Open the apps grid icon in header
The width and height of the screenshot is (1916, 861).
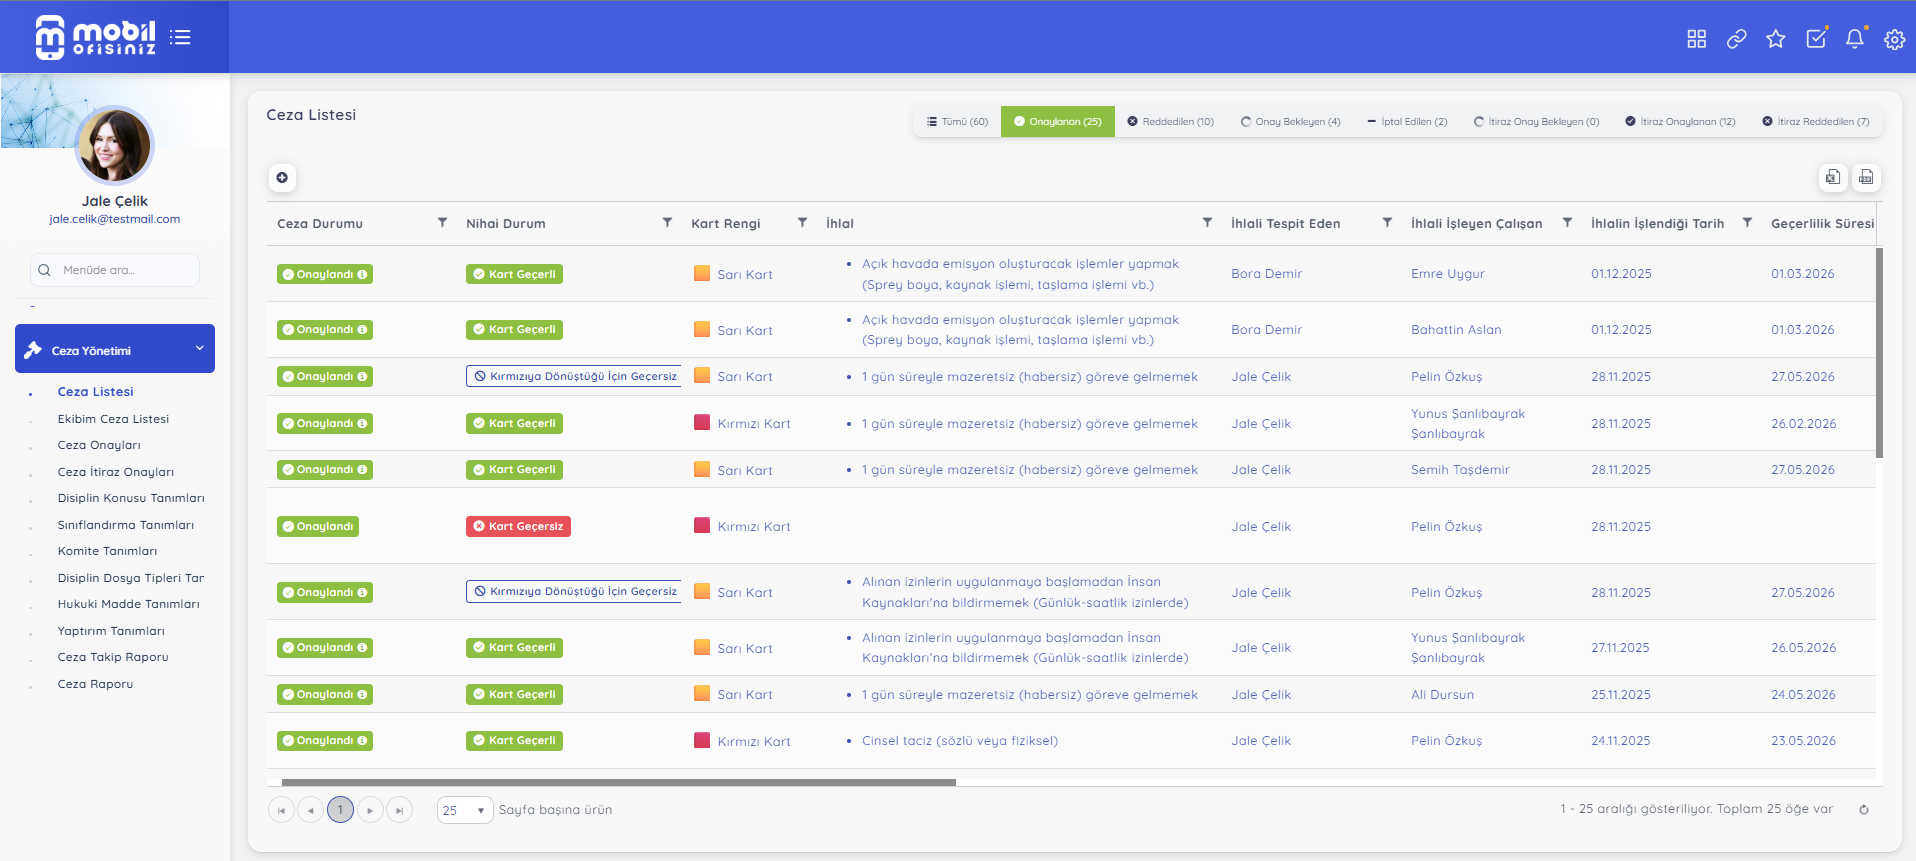tap(1696, 39)
